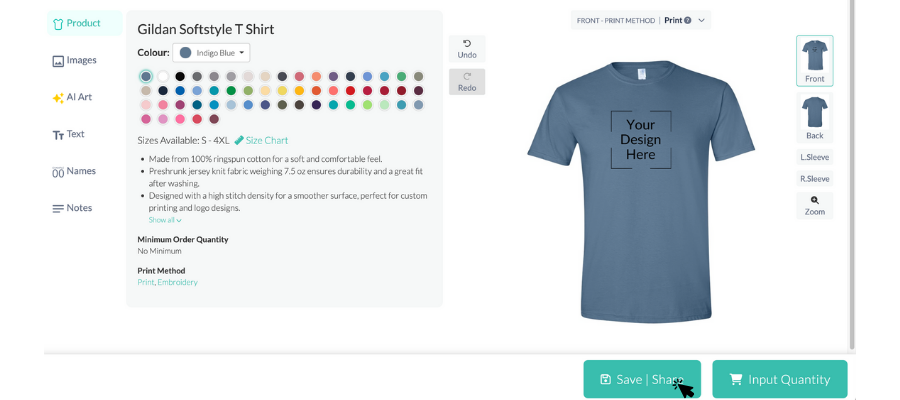Click the Zoom magnifier icon
Viewport: 900px width, 400px height.
(x=815, y=200)
